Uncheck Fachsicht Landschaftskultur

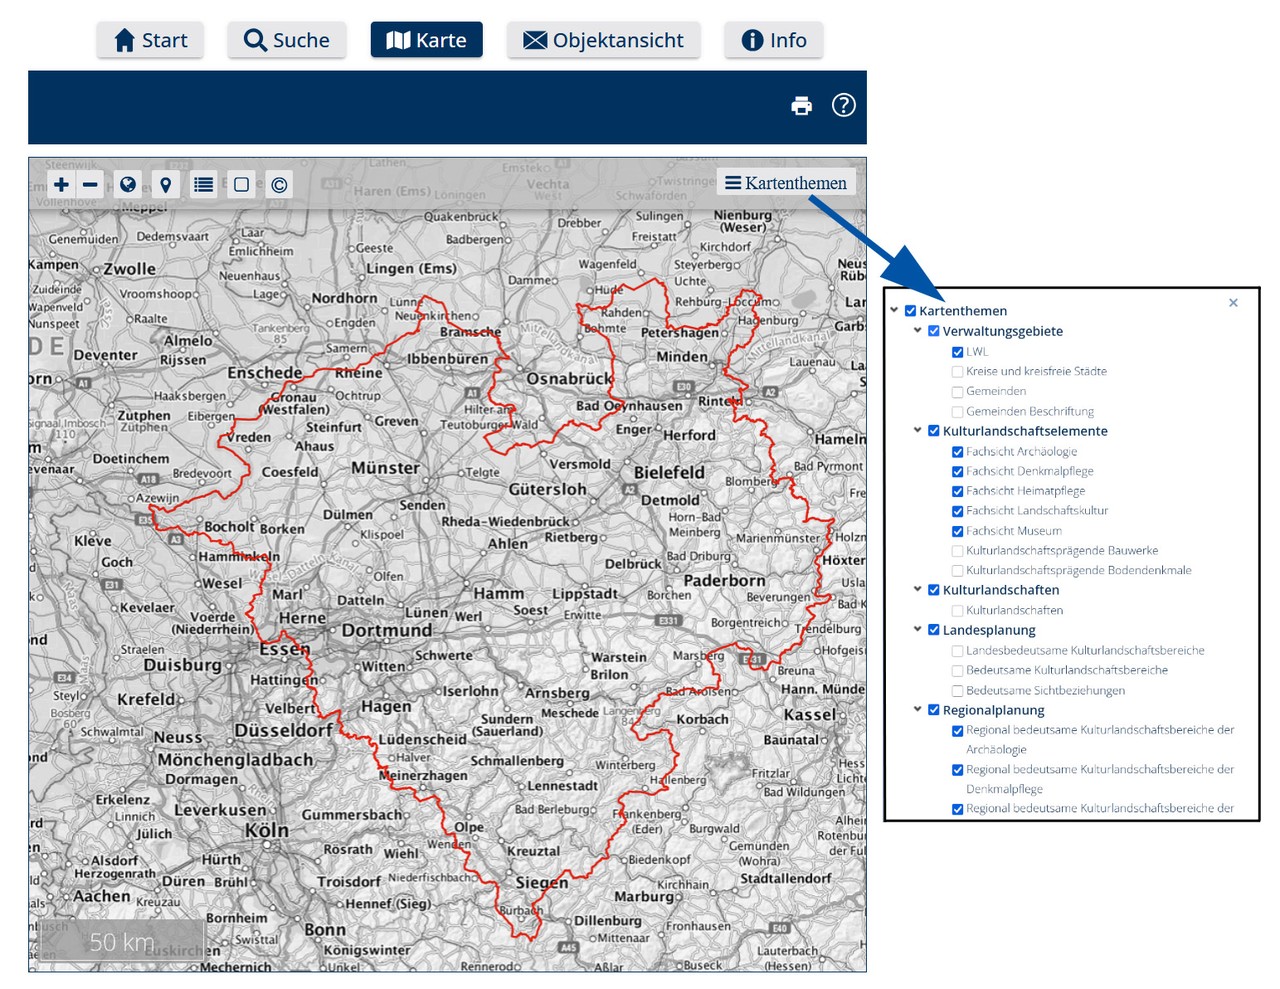pyautogui.click(x=957, y=511)
